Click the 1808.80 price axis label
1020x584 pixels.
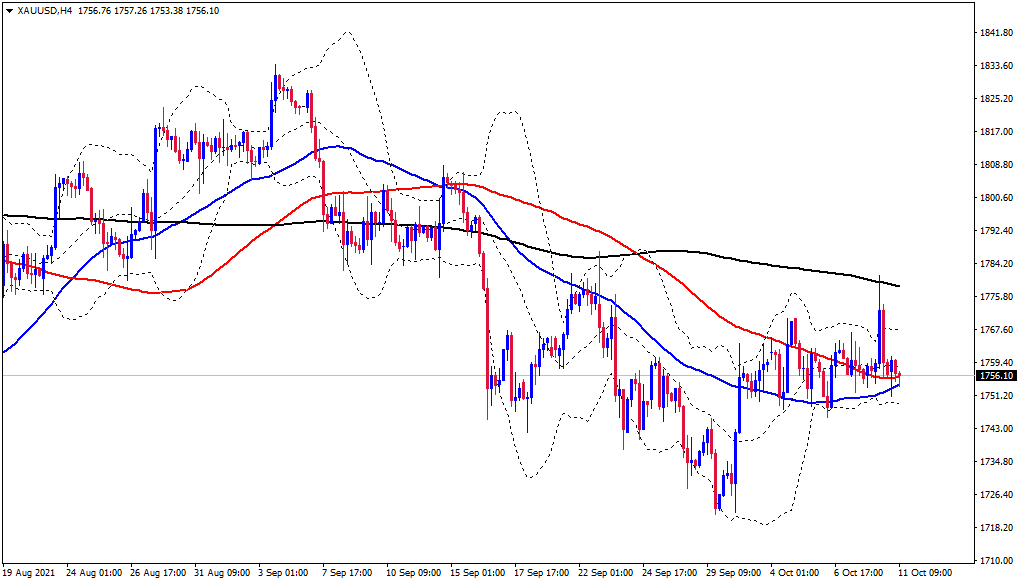click(997, 165)
